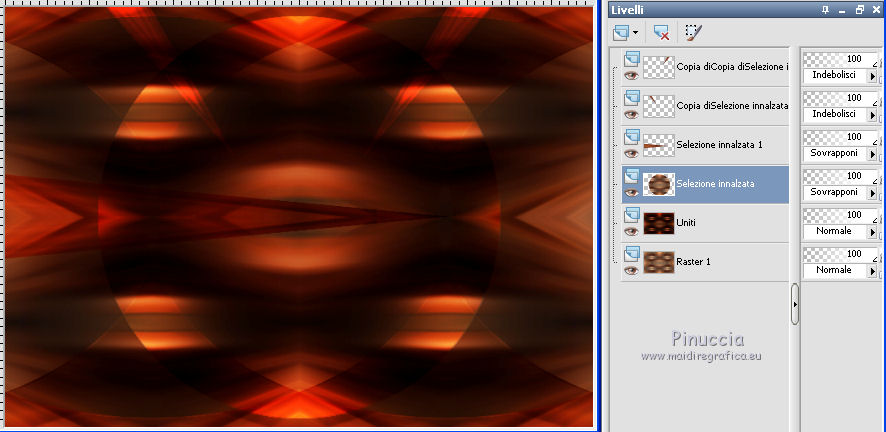Screen dimensions: 886x432
Task: Adjust opacity slider of Copia diSelezione innalzata layer
Action: click(840, 98)
